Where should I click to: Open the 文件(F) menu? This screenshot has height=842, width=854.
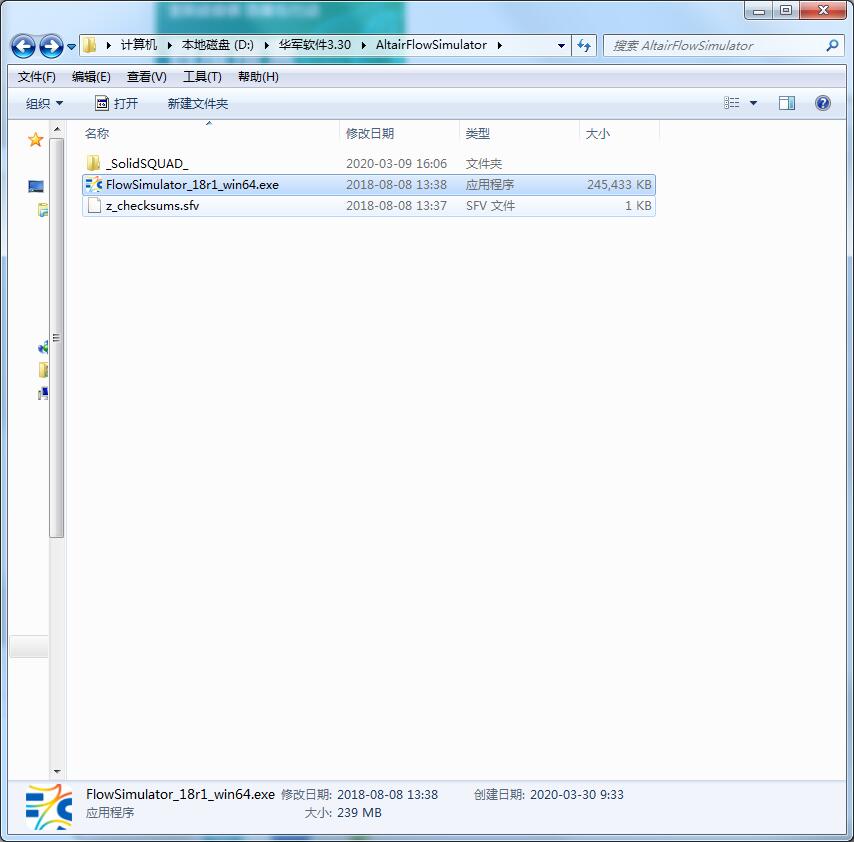coord(36,77)
